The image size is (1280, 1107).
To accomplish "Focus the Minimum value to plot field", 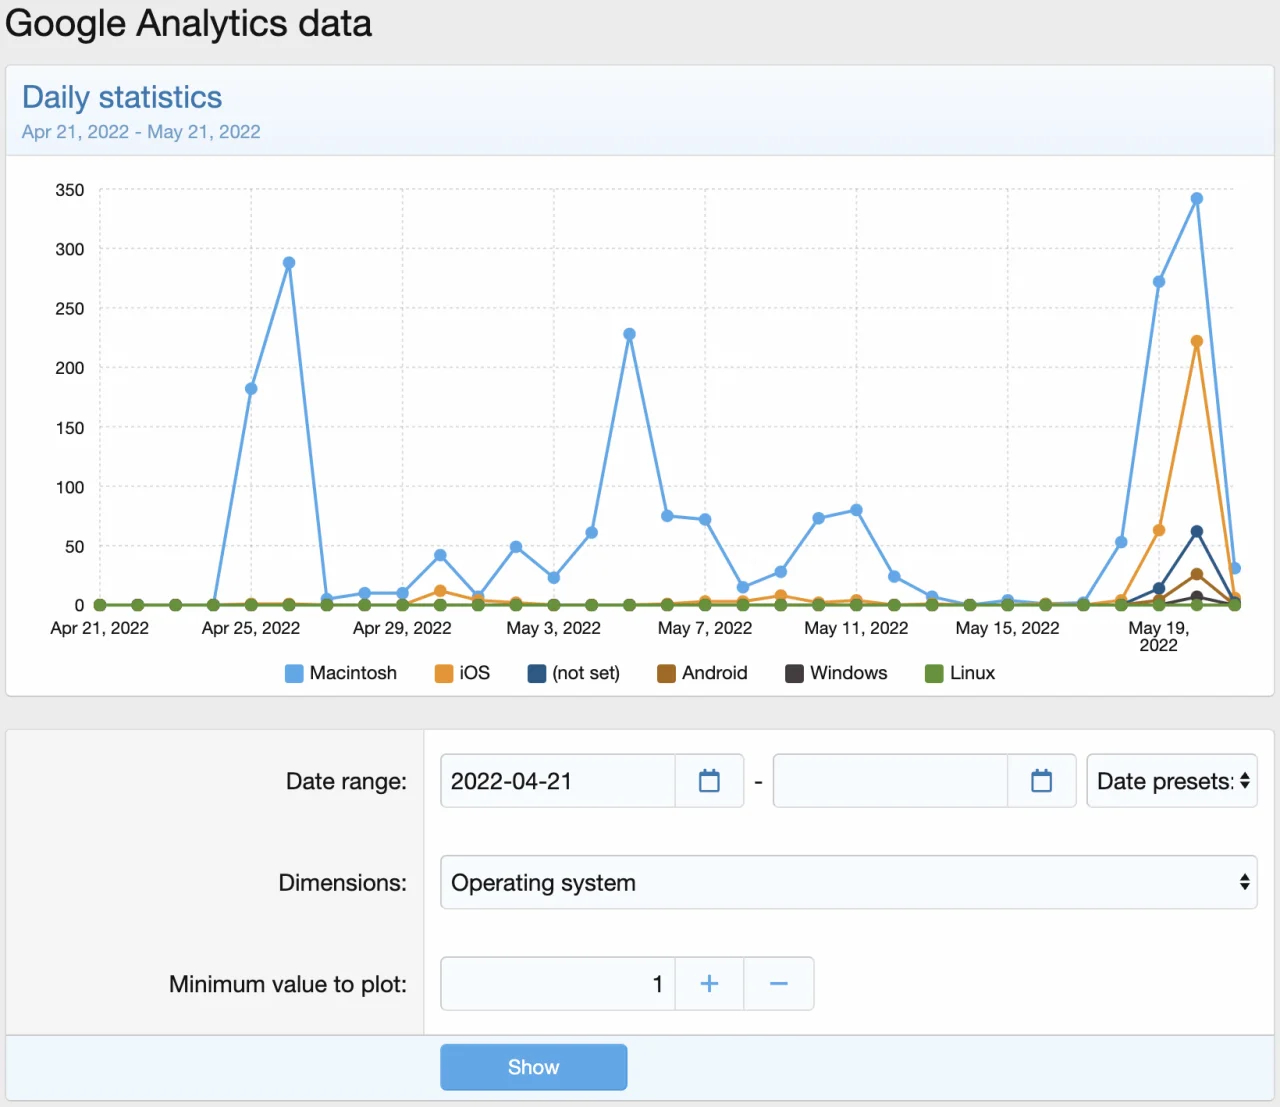I will coord(557,984).
